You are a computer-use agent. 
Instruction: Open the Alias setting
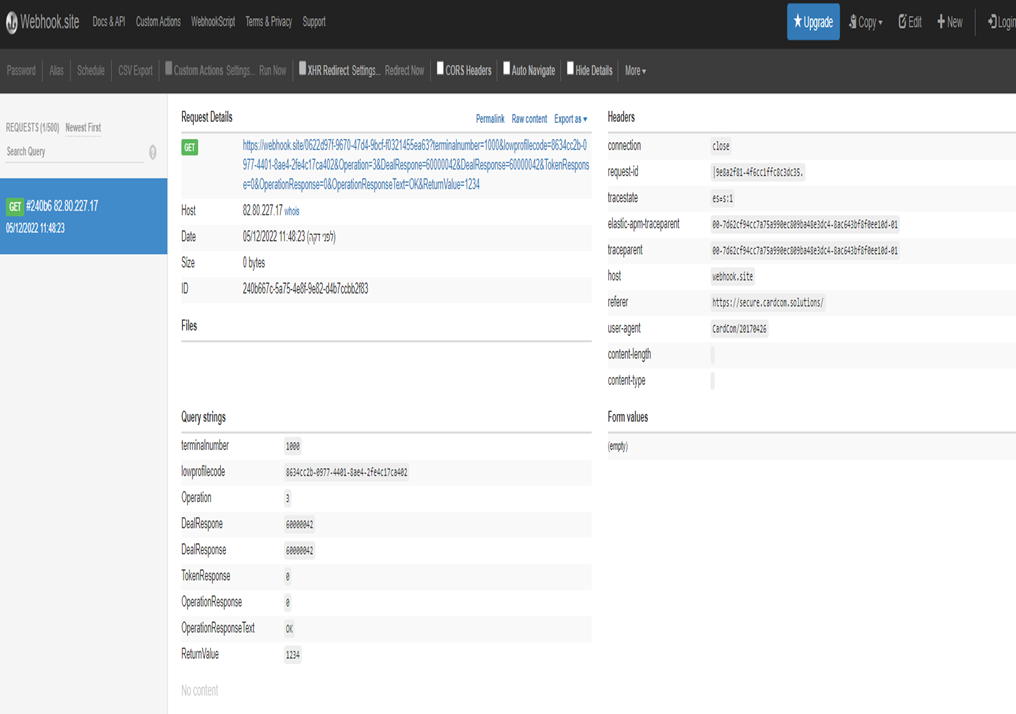[56, 70]
